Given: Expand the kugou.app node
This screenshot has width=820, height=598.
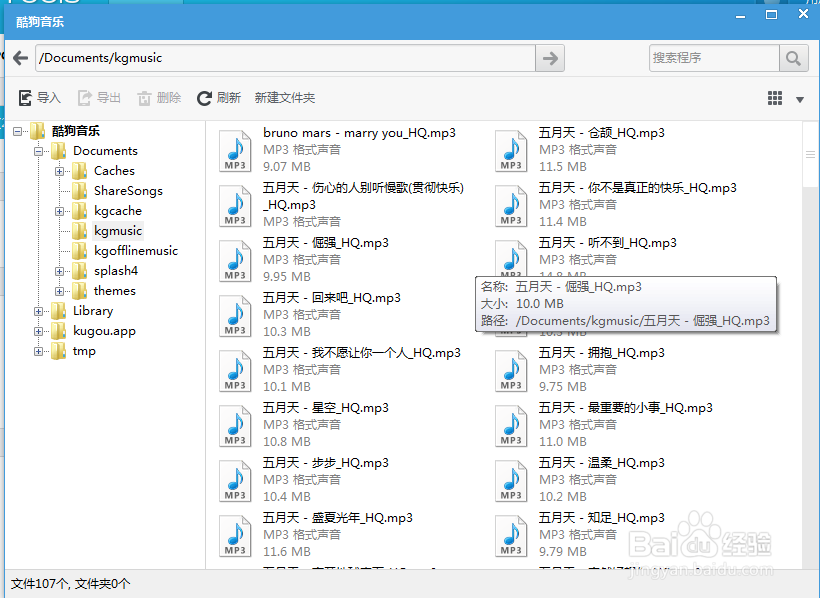Looking at the screenshot, I should 39,331.
